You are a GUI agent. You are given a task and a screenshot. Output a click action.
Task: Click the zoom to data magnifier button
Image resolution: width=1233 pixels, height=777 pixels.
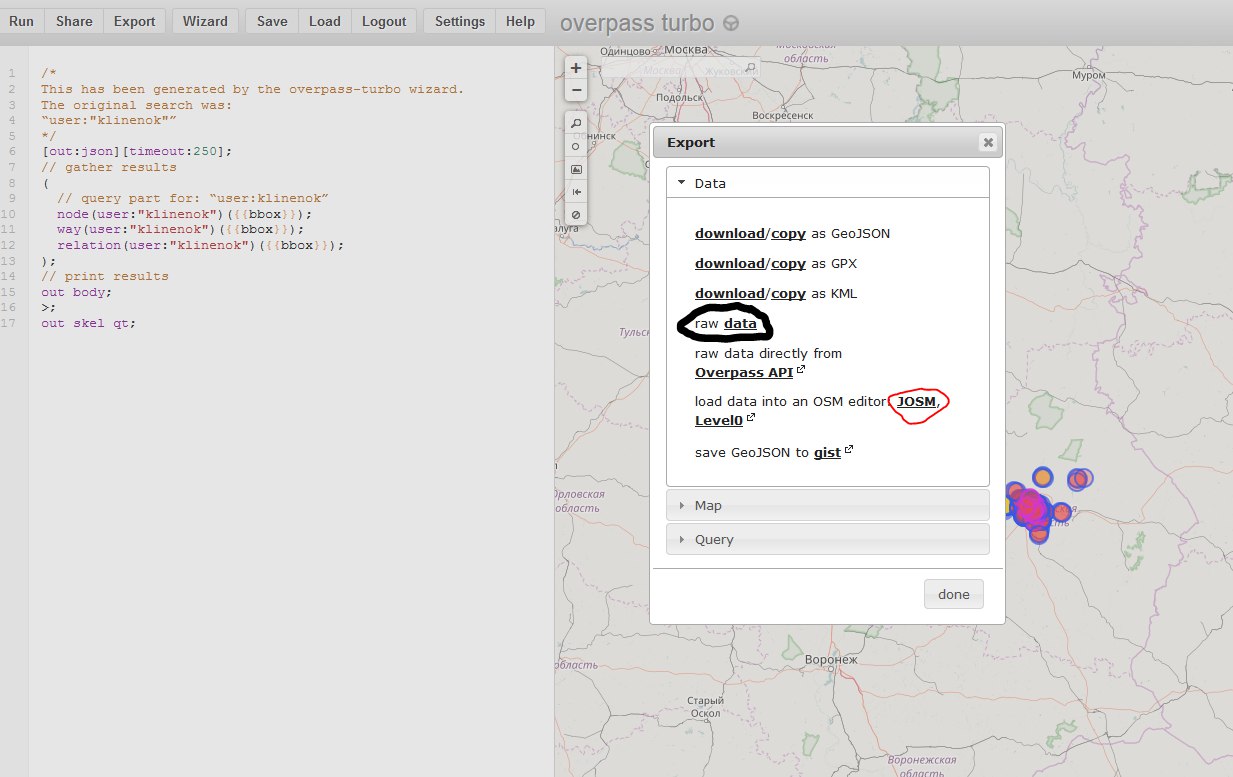(576, 124)
